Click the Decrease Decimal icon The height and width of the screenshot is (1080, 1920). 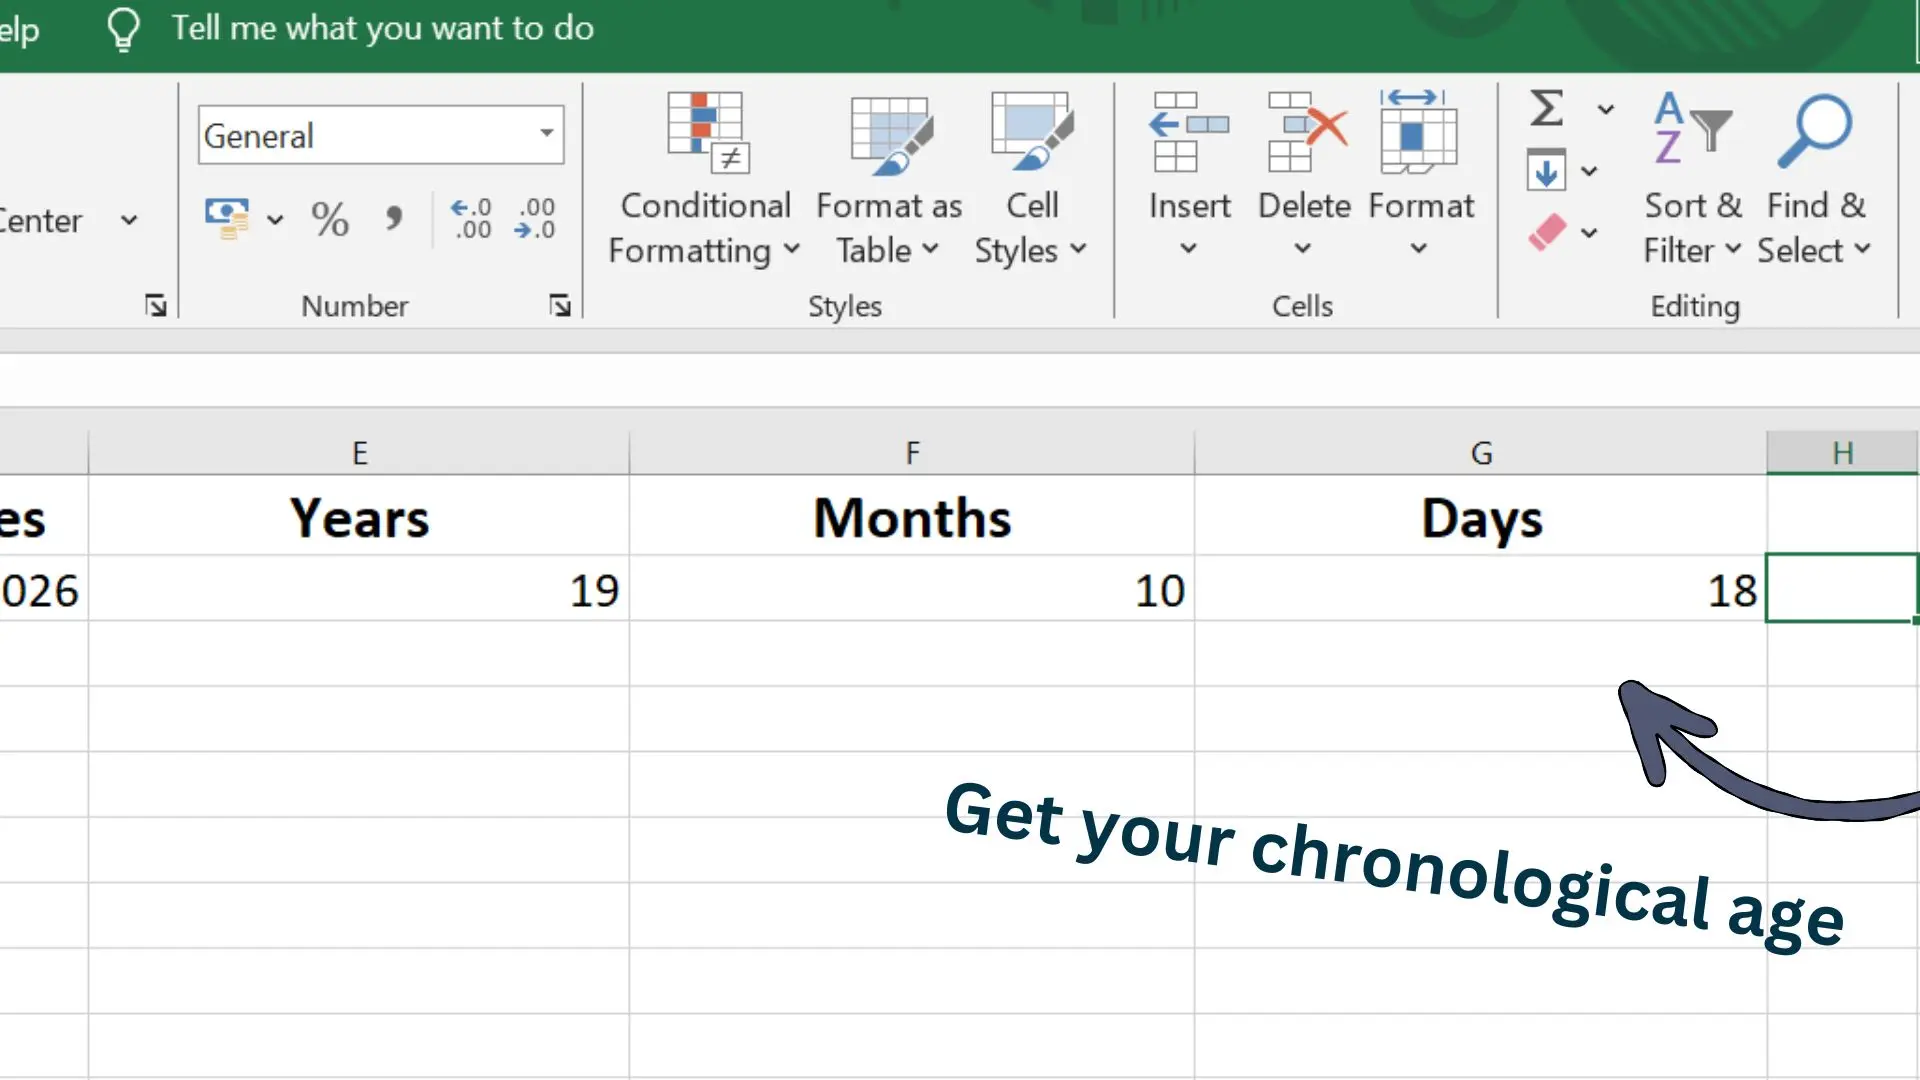[x=535, y=218]
